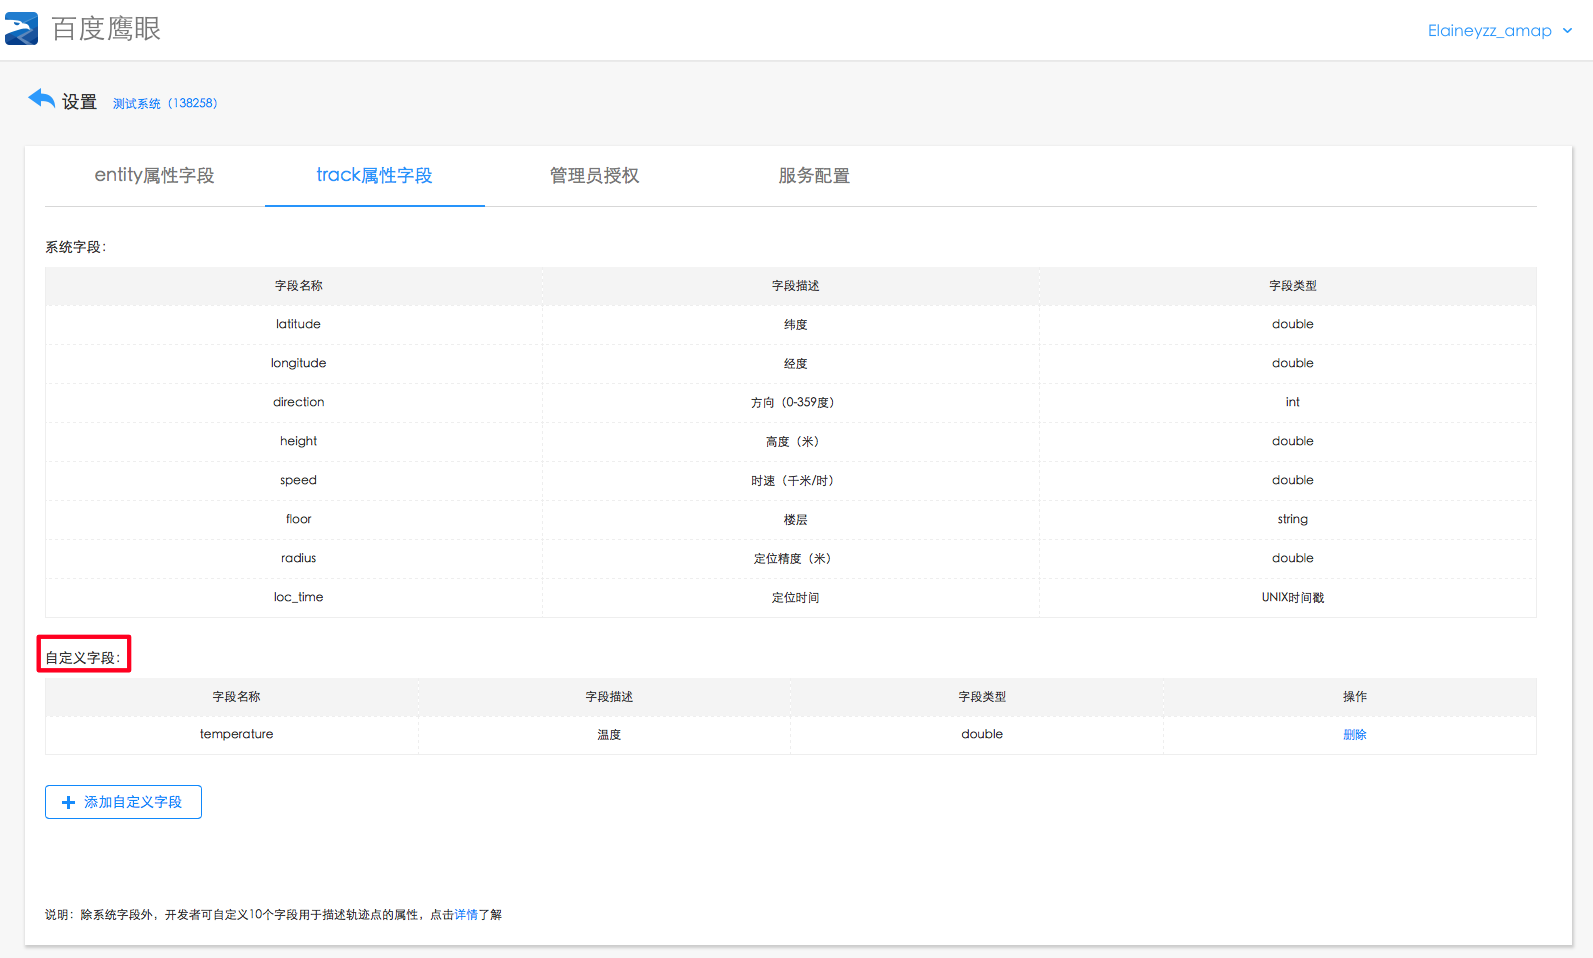
Task: Select the track属性字段 tab
Action: coord(374,176)
